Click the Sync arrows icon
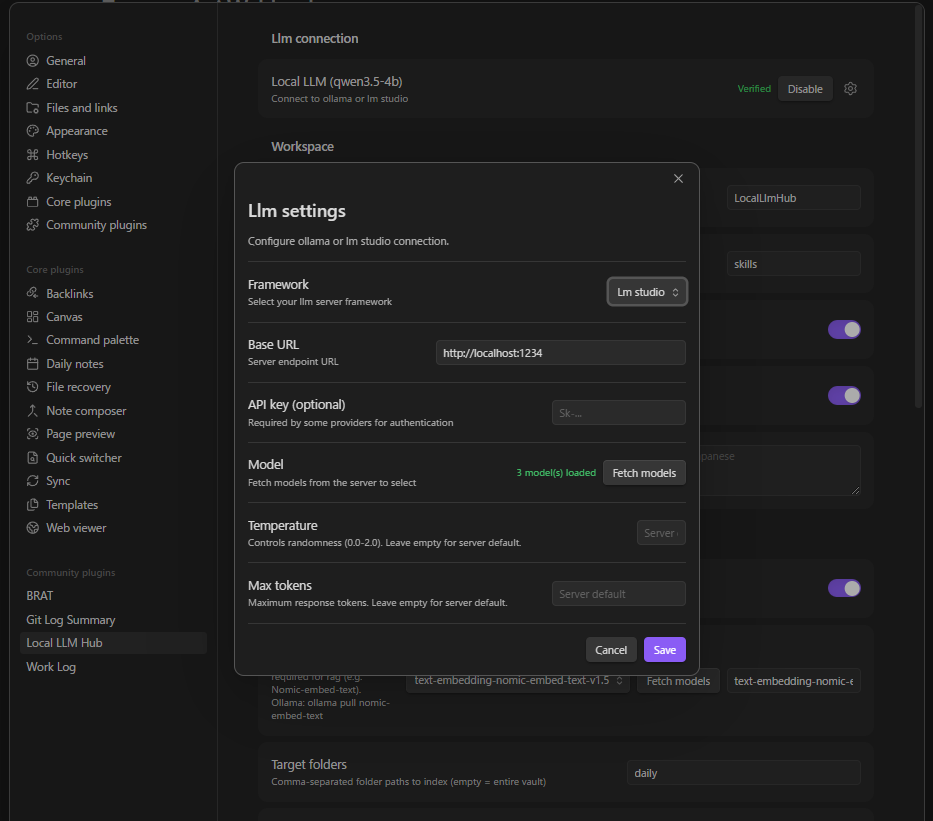This screenshot has width=933, height=821. pos(33,481)
